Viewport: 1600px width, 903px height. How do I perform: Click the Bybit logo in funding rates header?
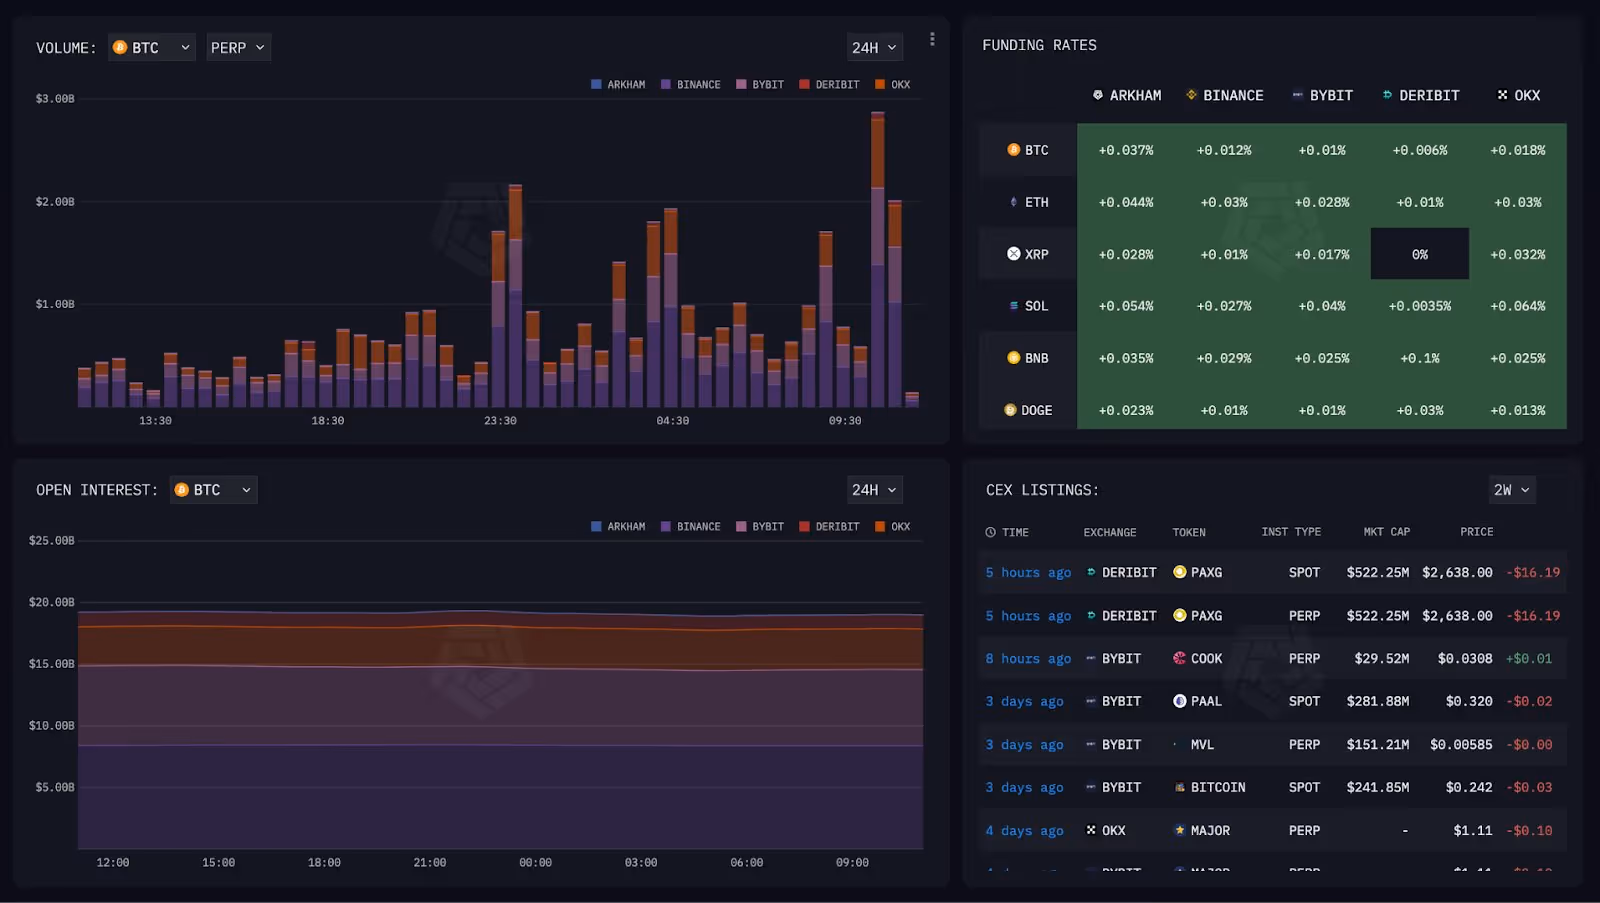[1298, 95]
